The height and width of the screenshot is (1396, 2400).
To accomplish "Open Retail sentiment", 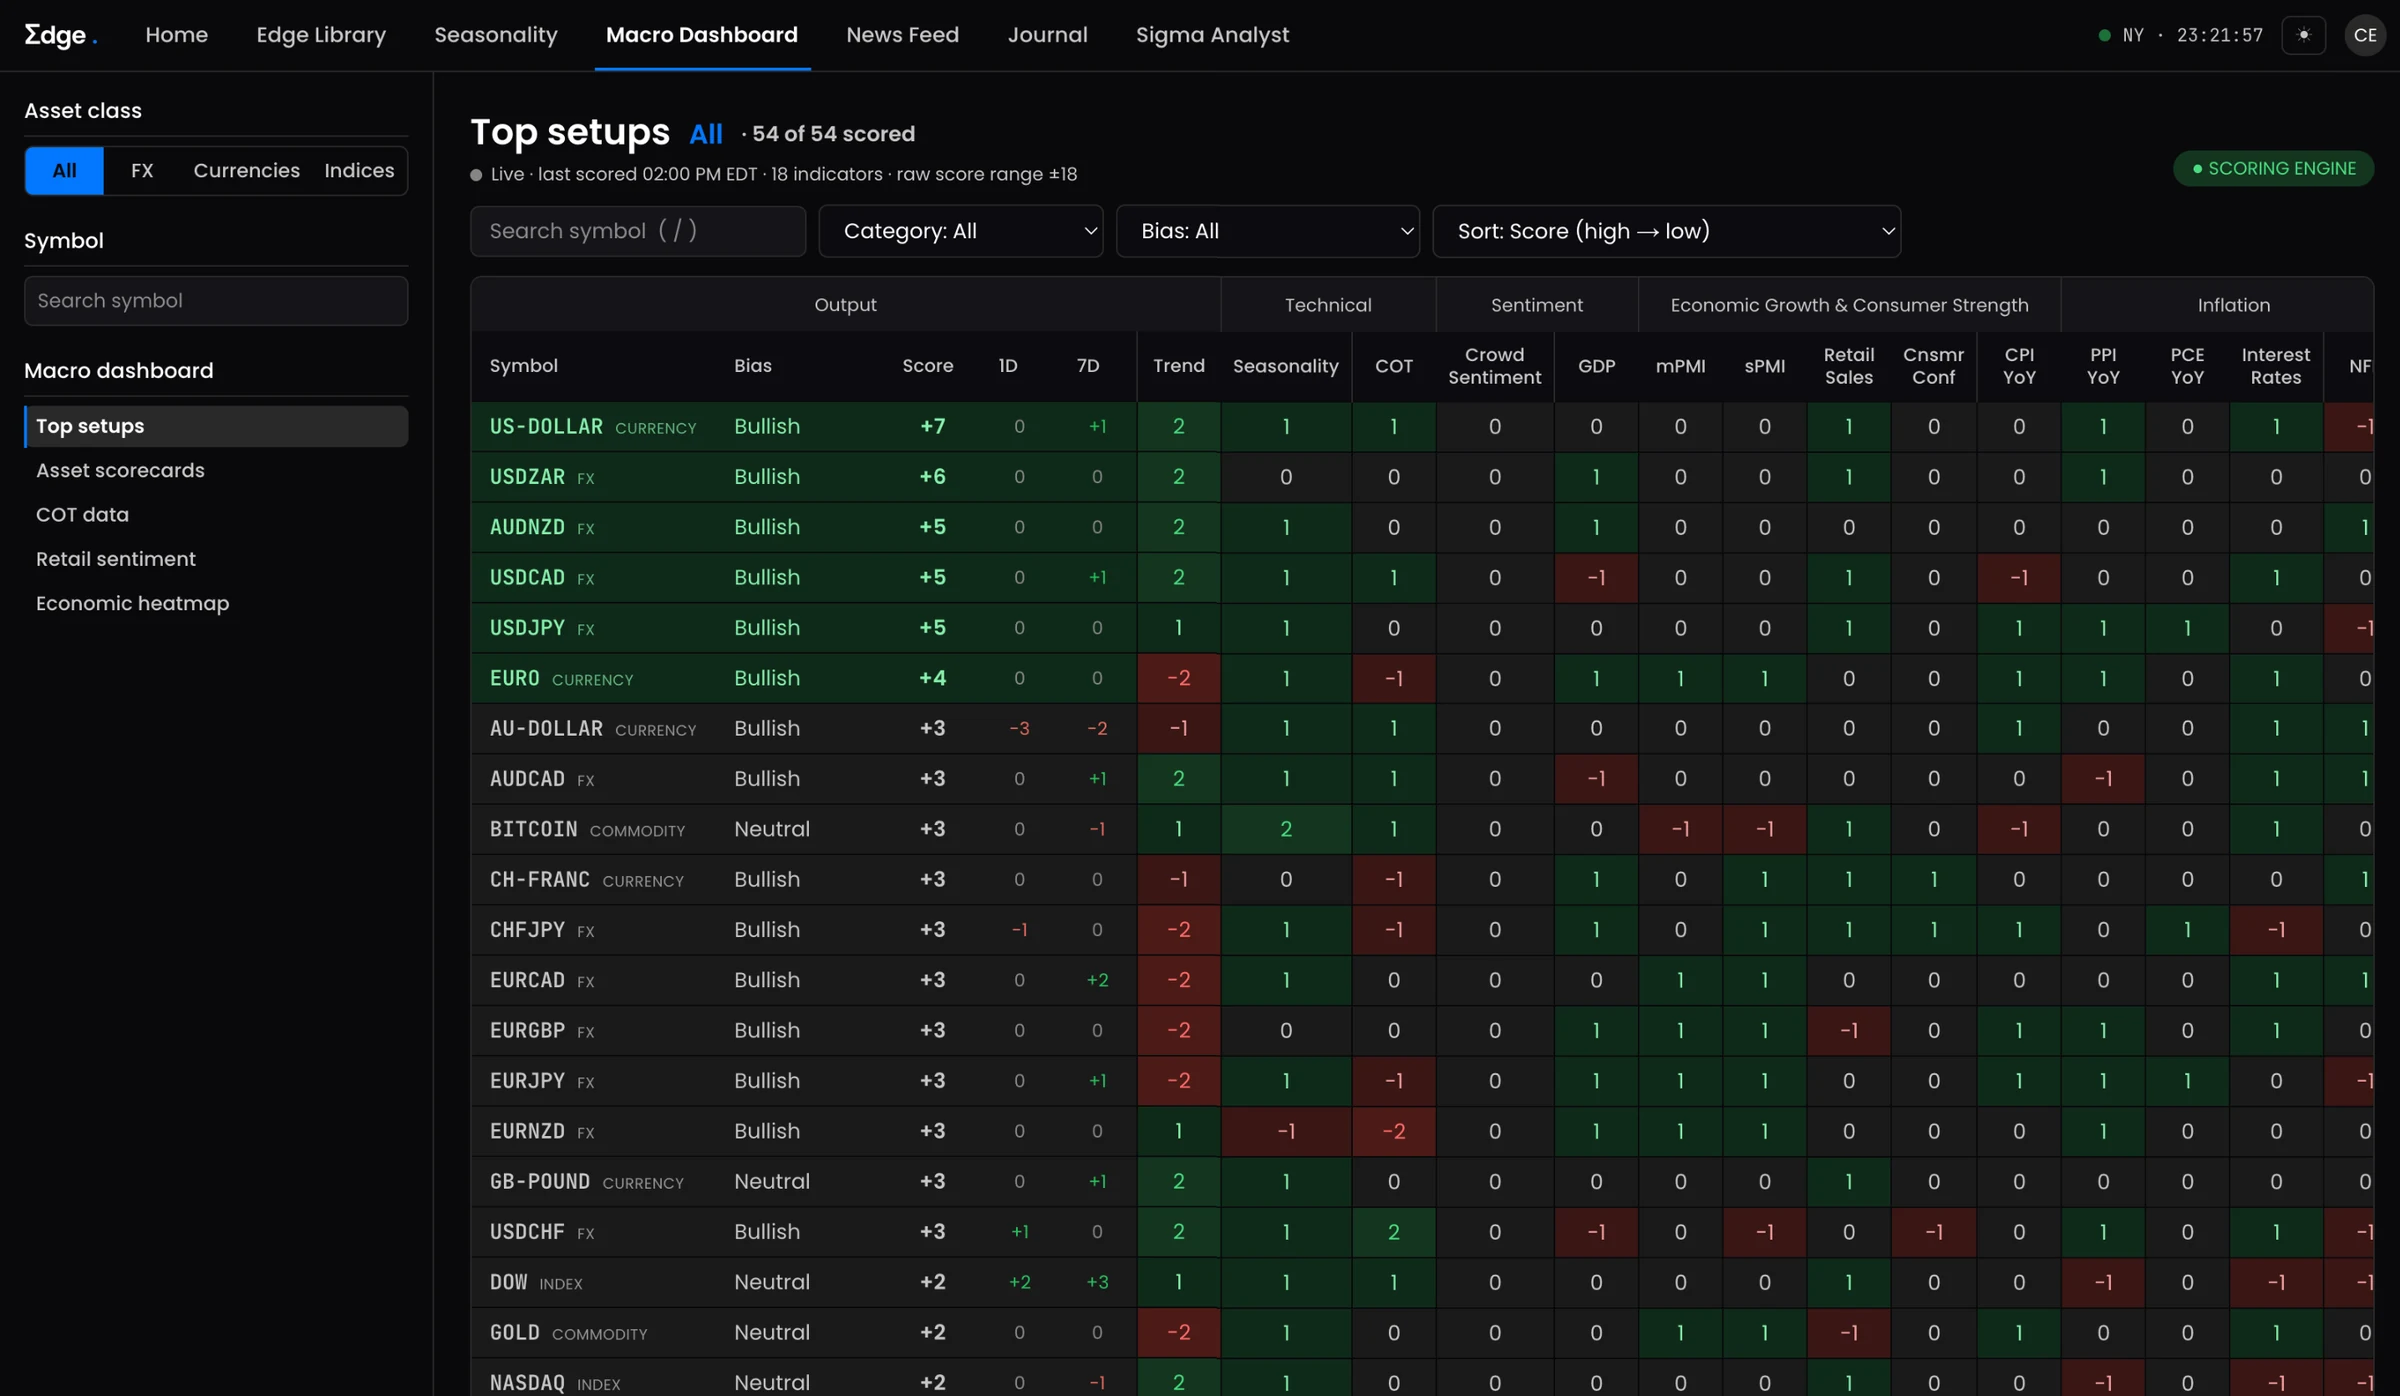I will click(x=116, y=559).
